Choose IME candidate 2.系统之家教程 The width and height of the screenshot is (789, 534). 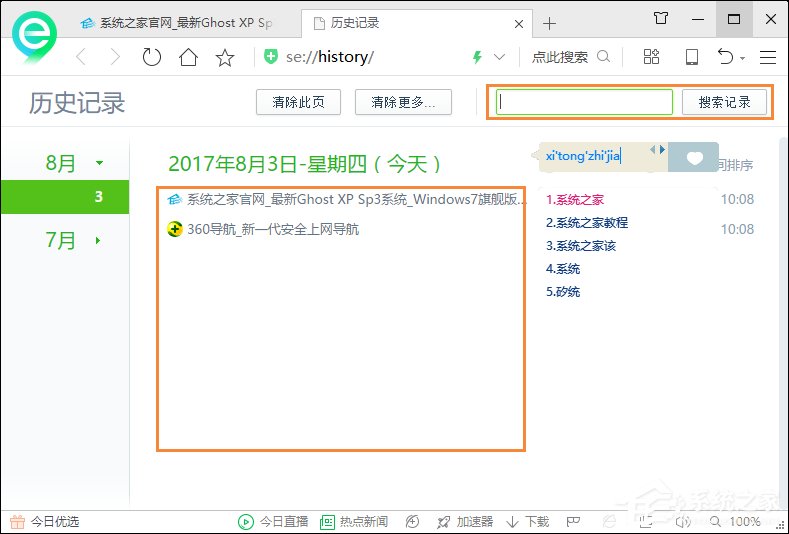(587, 222)
